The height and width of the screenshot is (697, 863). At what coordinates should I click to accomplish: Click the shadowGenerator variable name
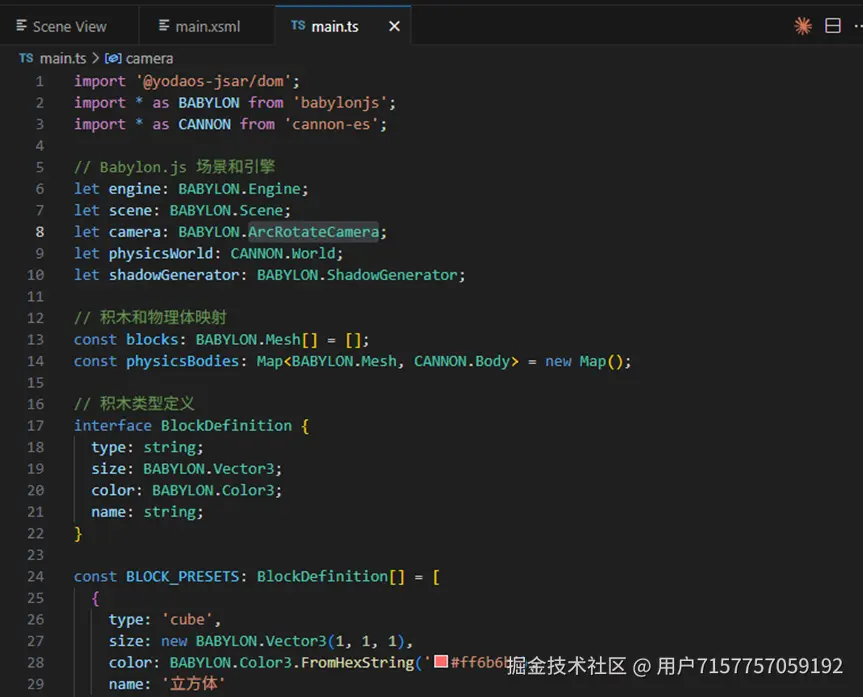pyautogui.click(x=174, y=275)
